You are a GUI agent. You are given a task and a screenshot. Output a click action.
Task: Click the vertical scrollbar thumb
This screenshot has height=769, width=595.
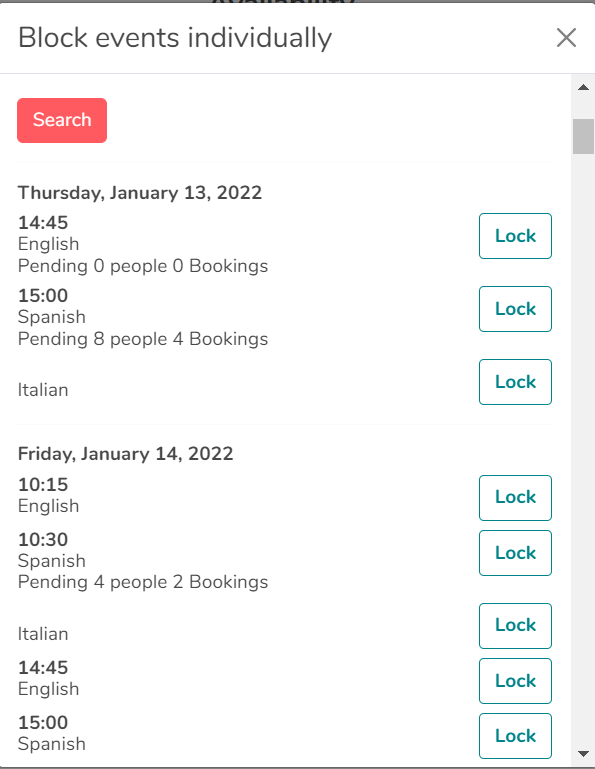click(583, 136)
